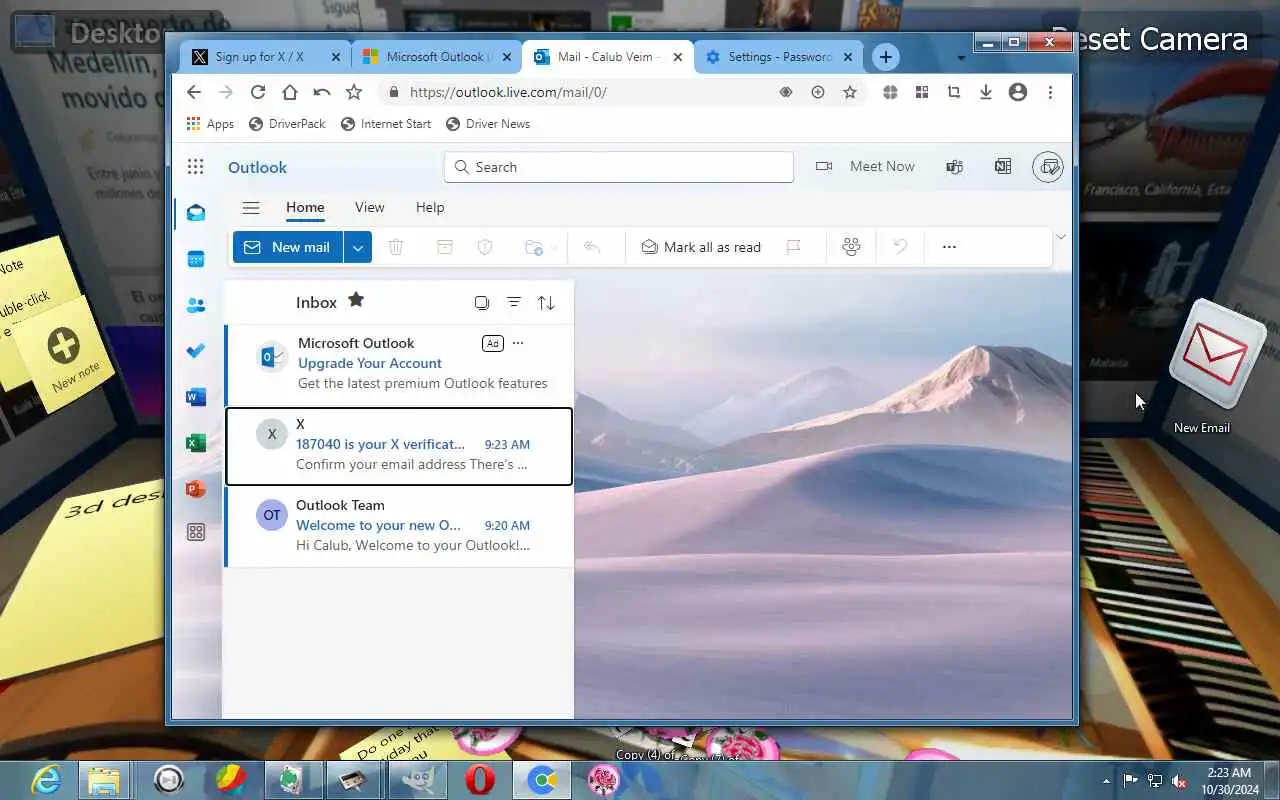This screenshot has height=800, width=1280.
Task: Open the Apps bookmark shortcut
Action: pyautogui.click(x=210, y=124)
